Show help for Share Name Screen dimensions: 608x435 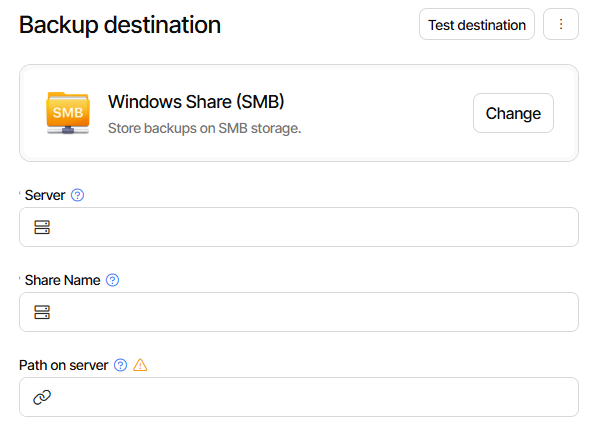tap(112, 280)
